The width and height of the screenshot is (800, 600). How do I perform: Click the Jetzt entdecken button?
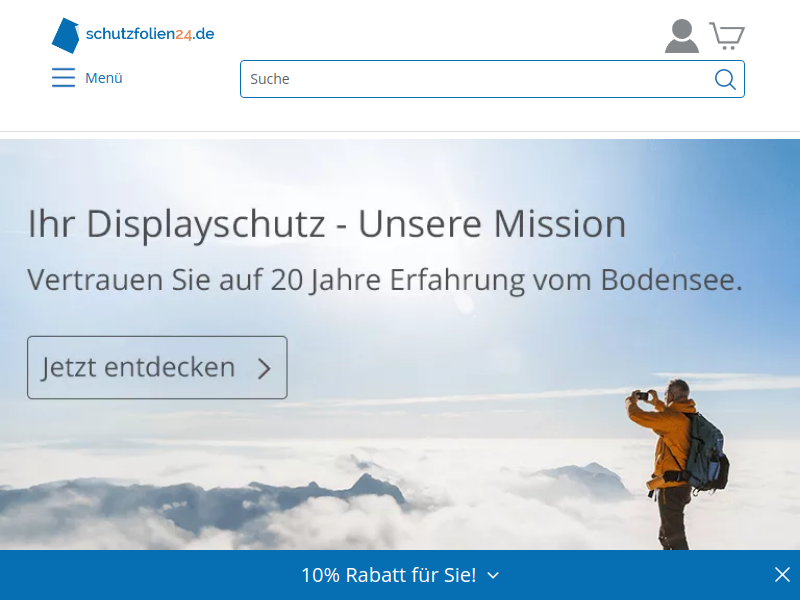(157, 367)
